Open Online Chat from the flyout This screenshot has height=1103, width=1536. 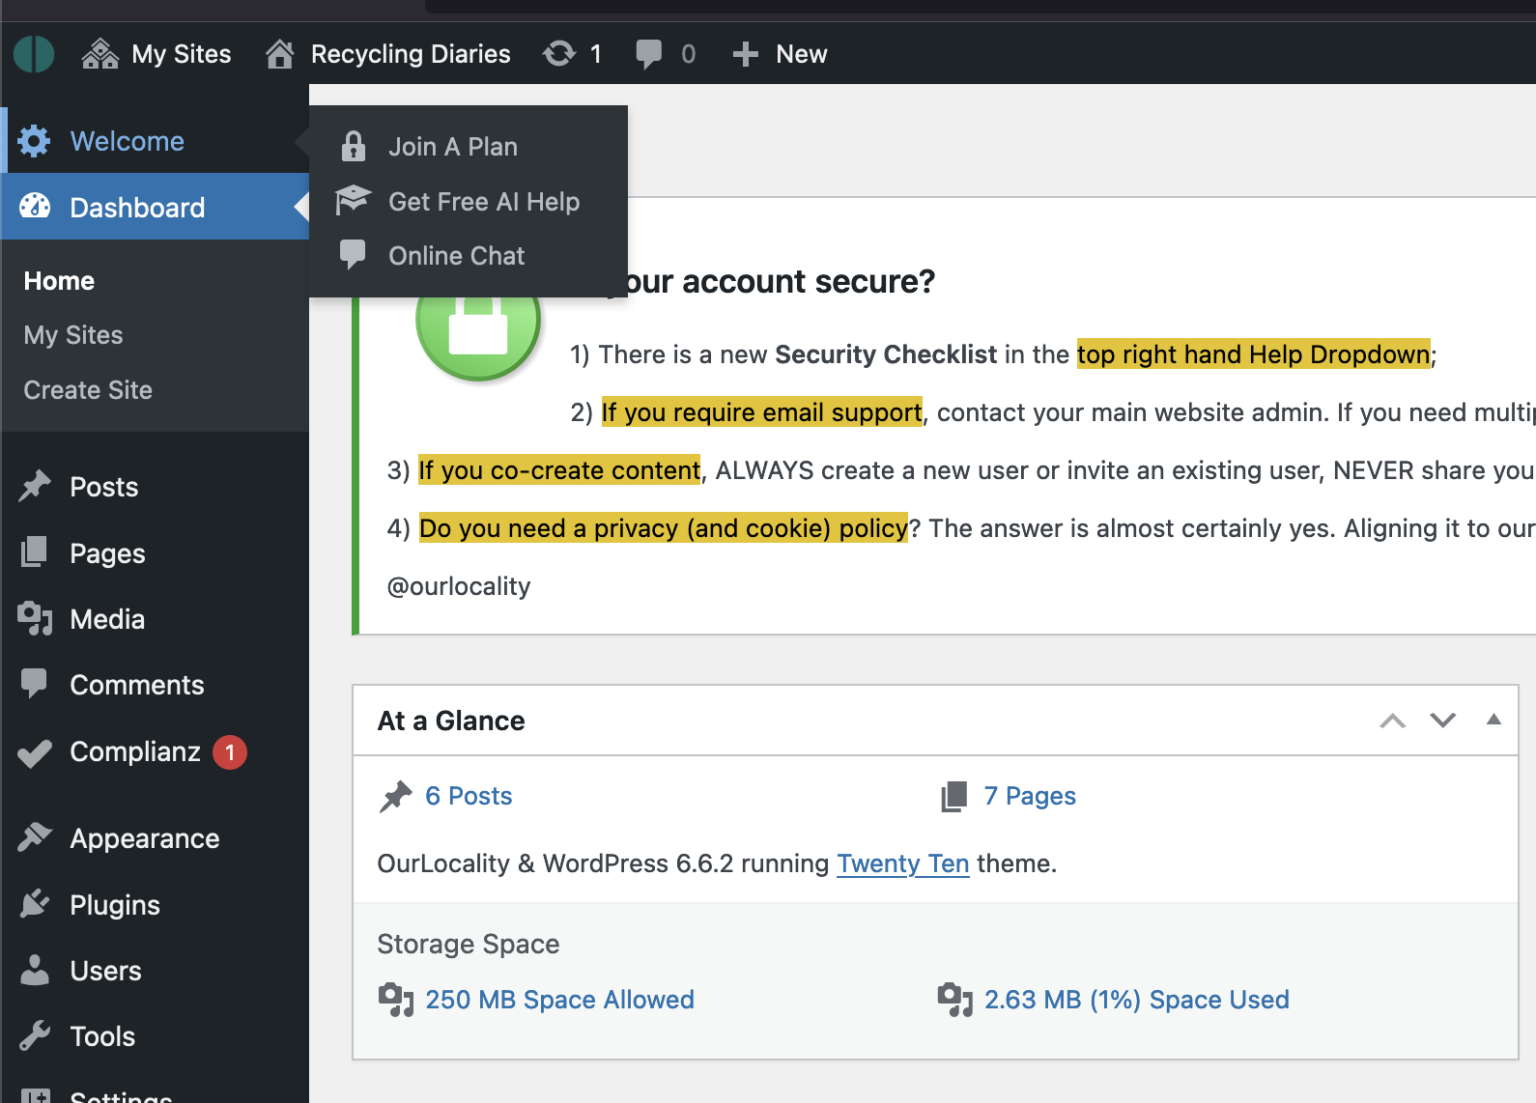click(x=456, y=256)
